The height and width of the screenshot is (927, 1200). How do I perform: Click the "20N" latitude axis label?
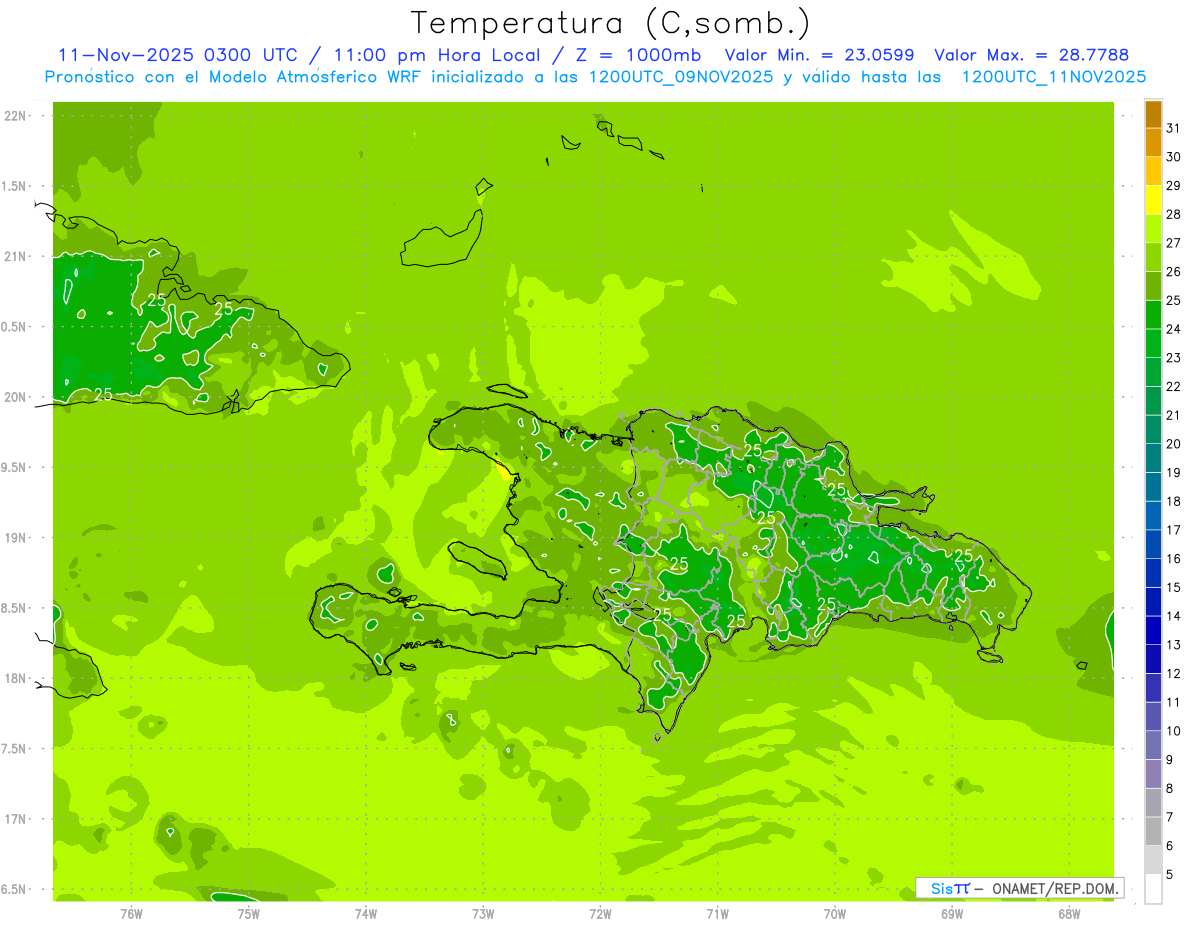[15, 397]
